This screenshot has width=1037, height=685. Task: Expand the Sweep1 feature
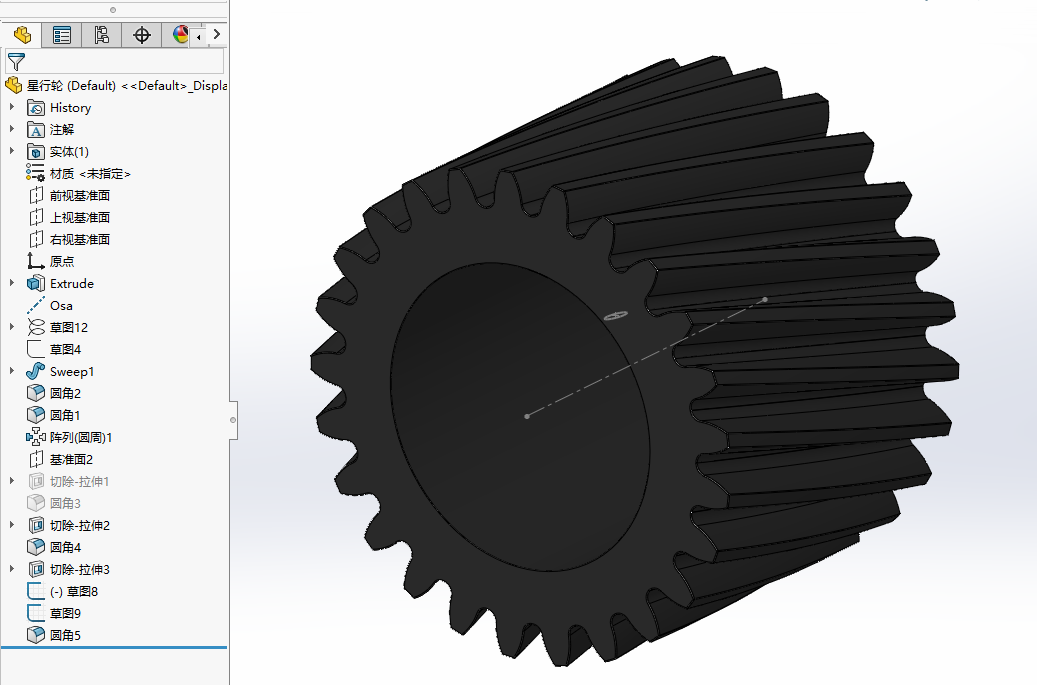click(x=11, y=370)
